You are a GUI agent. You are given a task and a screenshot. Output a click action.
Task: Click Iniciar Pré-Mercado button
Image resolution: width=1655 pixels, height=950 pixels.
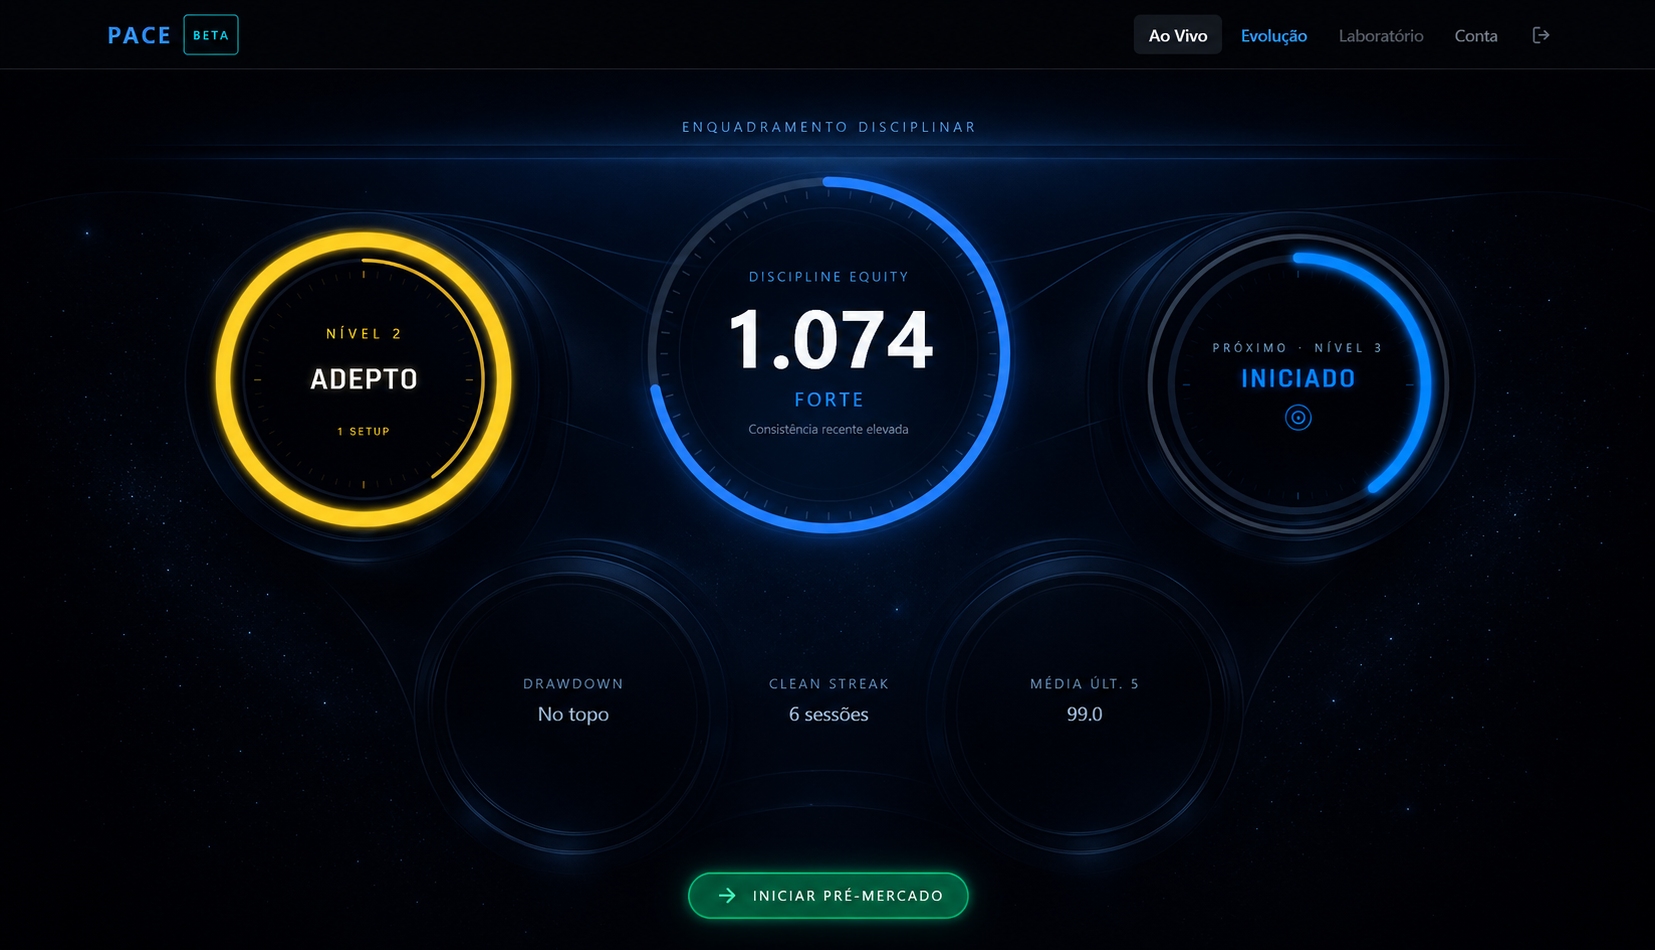click(828, 896)
